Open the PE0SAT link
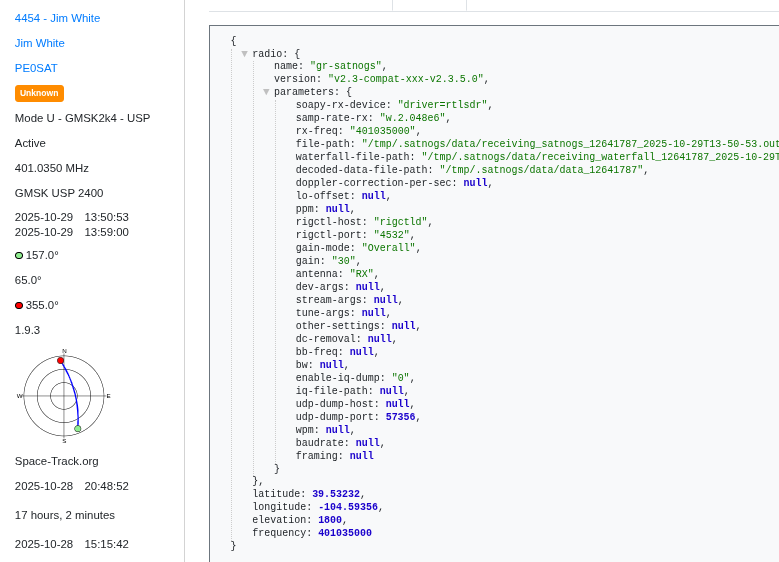The image size is (779, 562). coord(36,68)
